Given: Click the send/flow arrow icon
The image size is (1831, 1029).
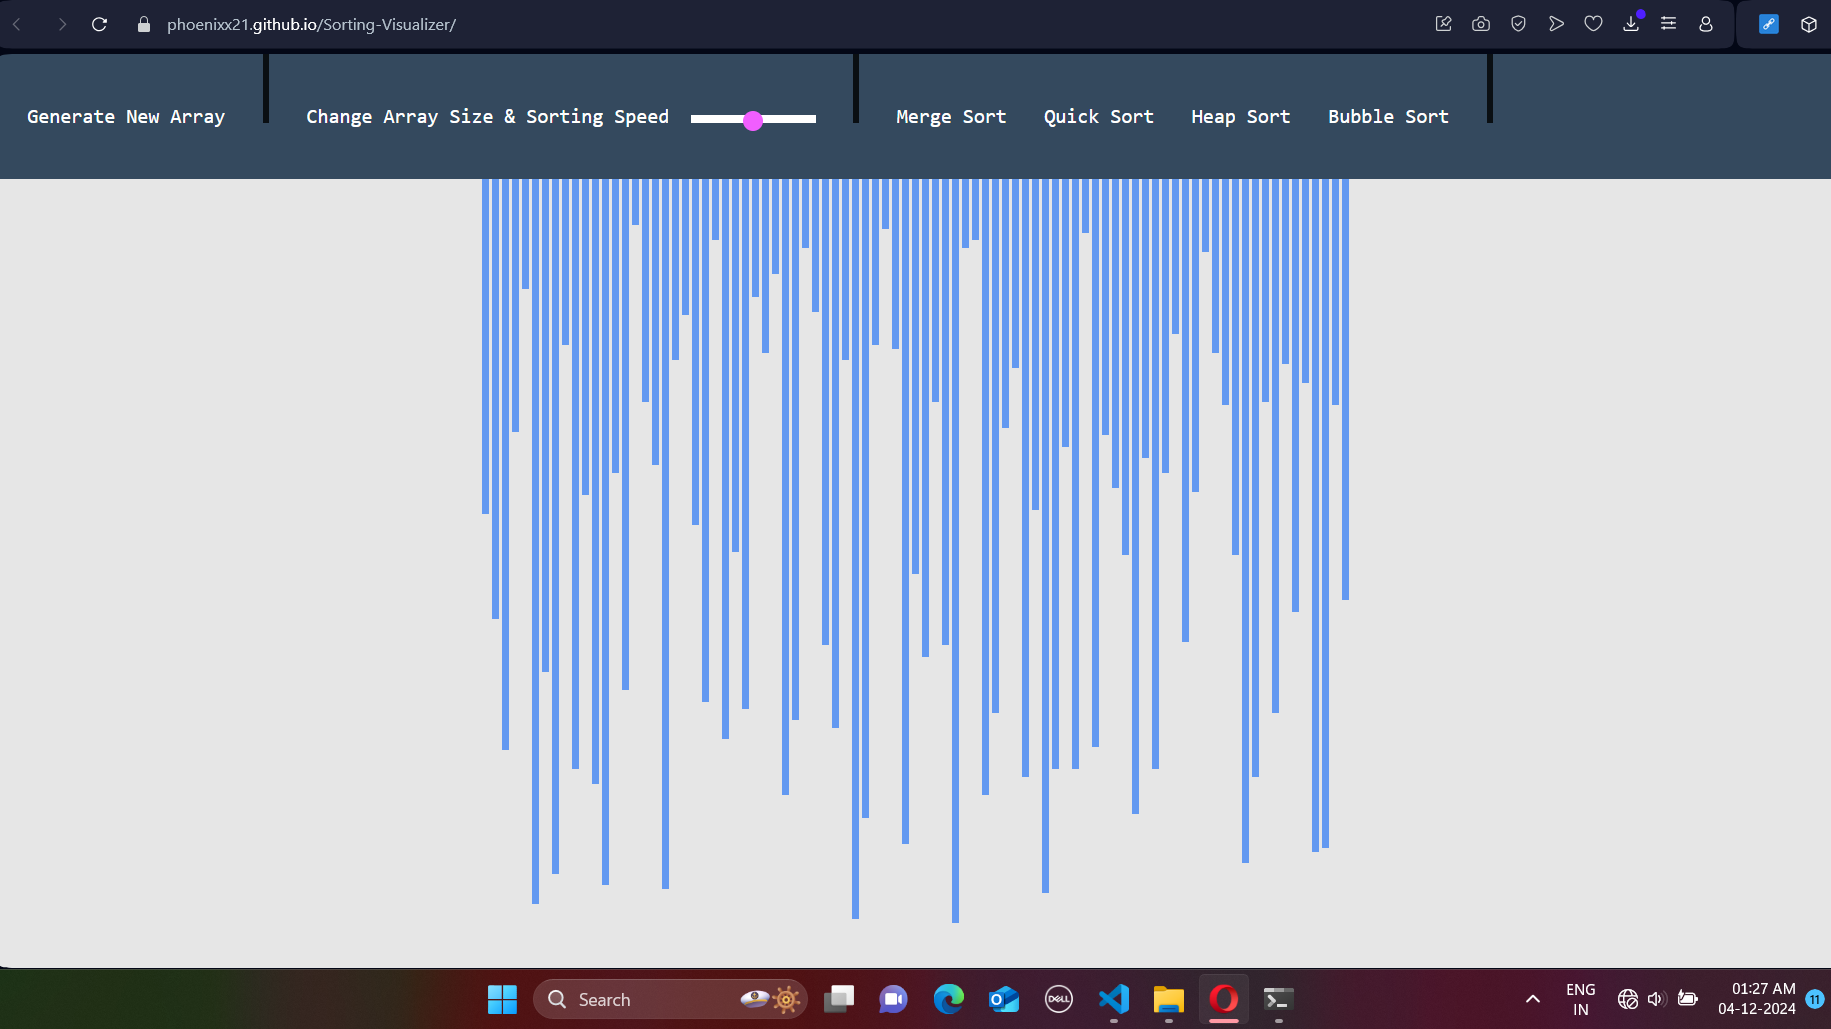Looking at the screenshot, I should point(1556,24).
